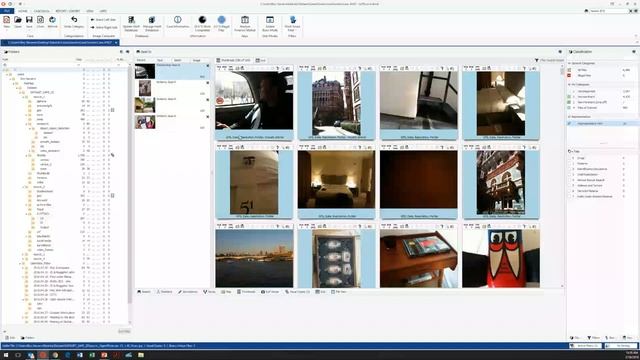Toggle the red Illegal Files category checkbox

[x=569, y=76]
